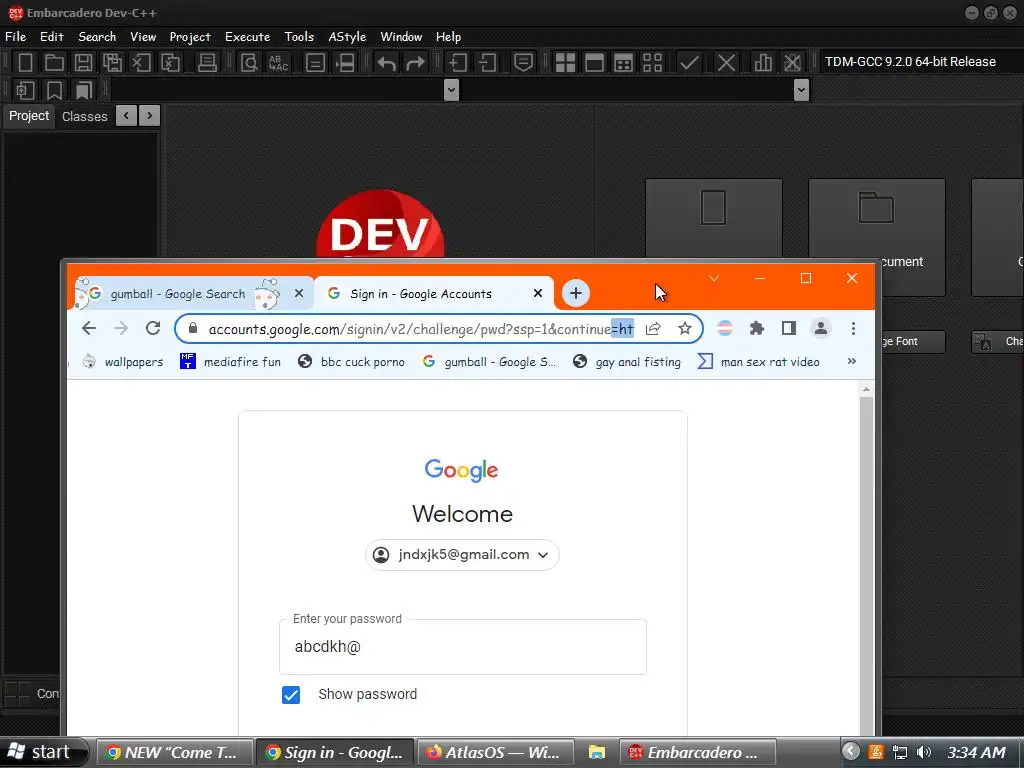
Task: Open the first empty combo box dropdown in Dev-C++
Action: click(x=451, y=89)
